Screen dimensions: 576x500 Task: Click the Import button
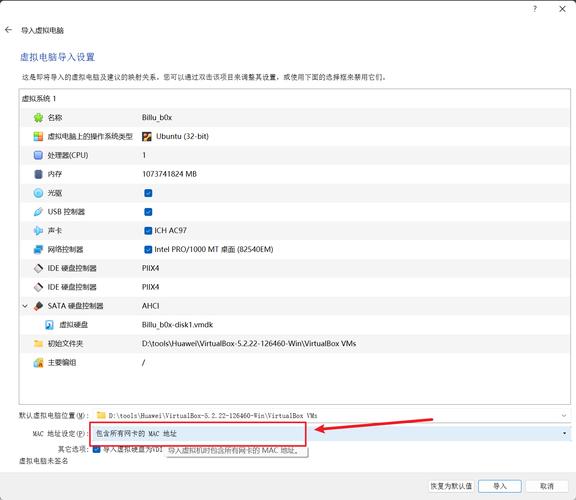pyautogui.click(x=500, y=486)
